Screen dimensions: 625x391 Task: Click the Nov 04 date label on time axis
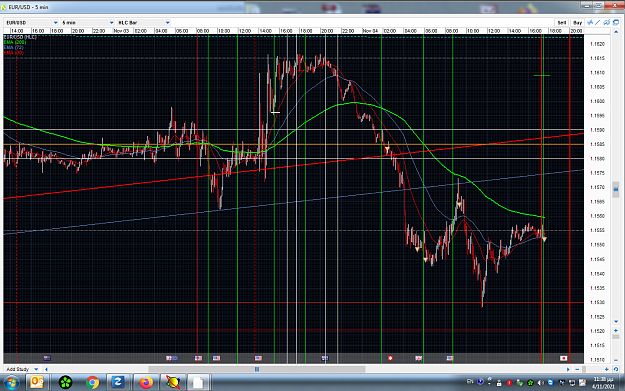coord(370,31)
